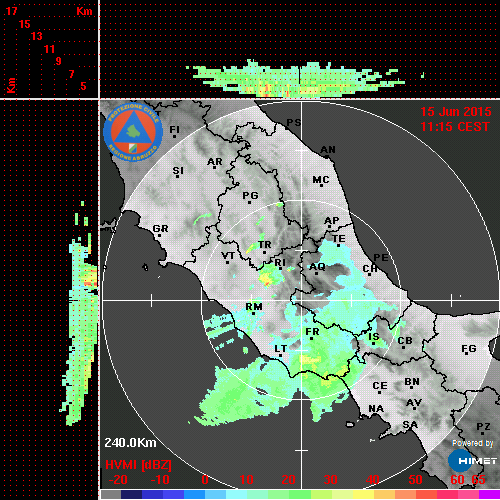
Task: Click the PG province label
Action: click(250, 195)
